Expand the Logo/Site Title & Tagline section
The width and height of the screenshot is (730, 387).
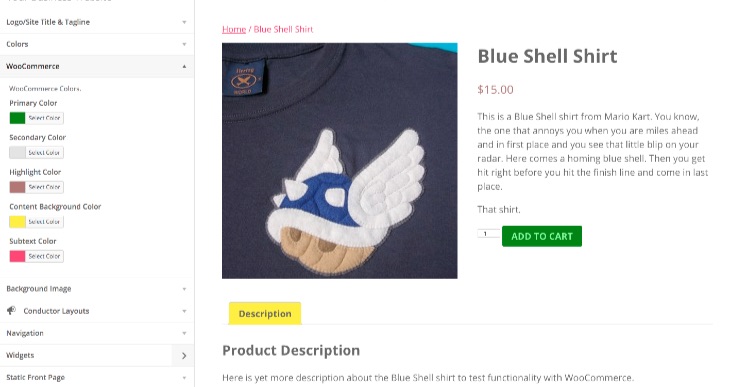[x=97, y=22]
